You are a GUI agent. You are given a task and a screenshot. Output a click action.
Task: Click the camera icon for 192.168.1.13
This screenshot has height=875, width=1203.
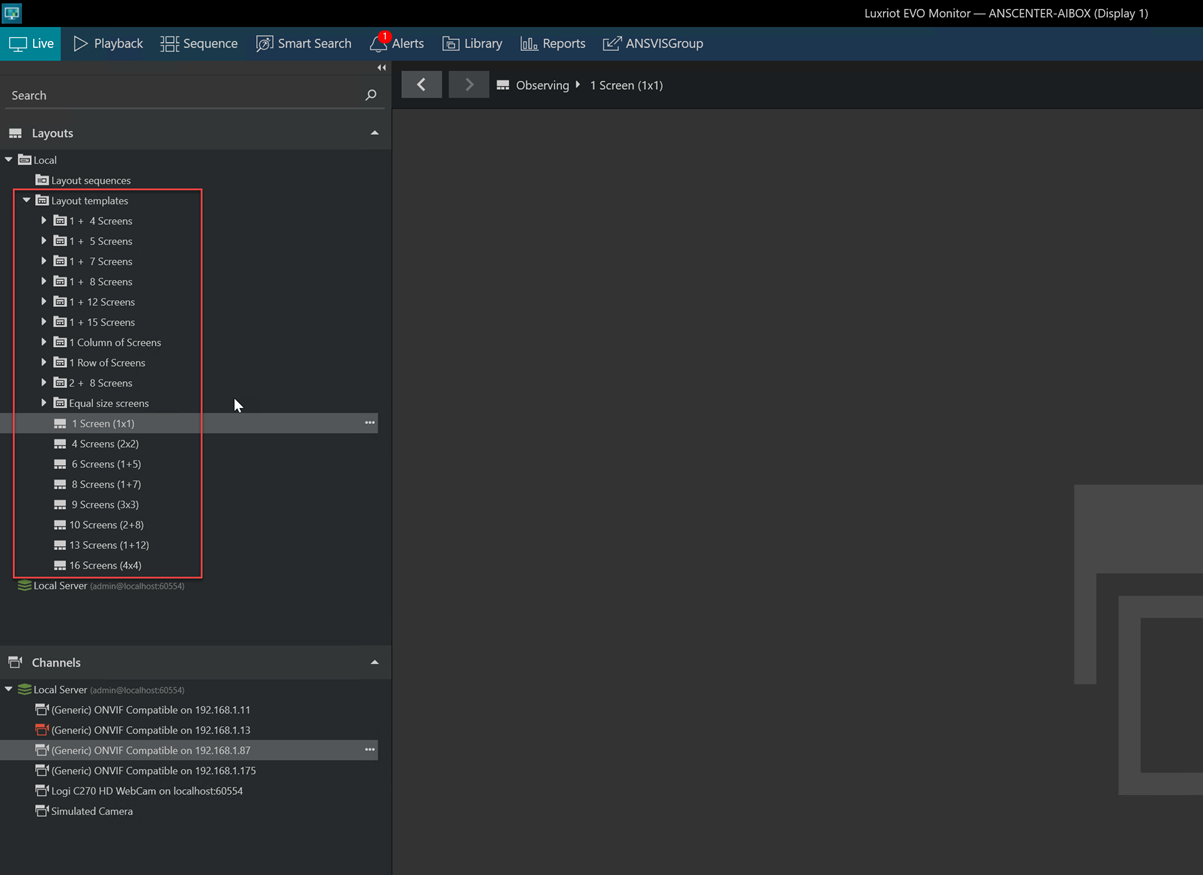point(42,730)
